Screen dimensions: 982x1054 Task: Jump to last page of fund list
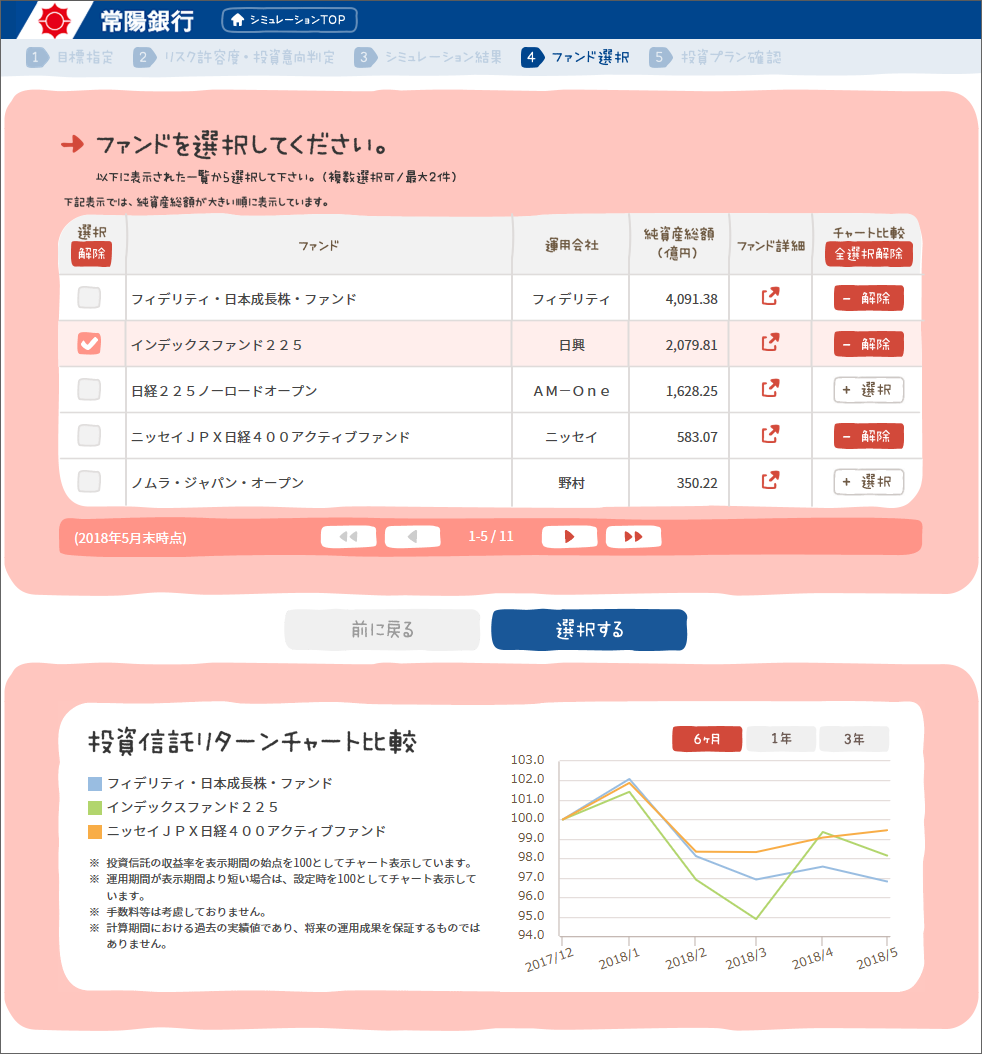(x=633, y=536)
